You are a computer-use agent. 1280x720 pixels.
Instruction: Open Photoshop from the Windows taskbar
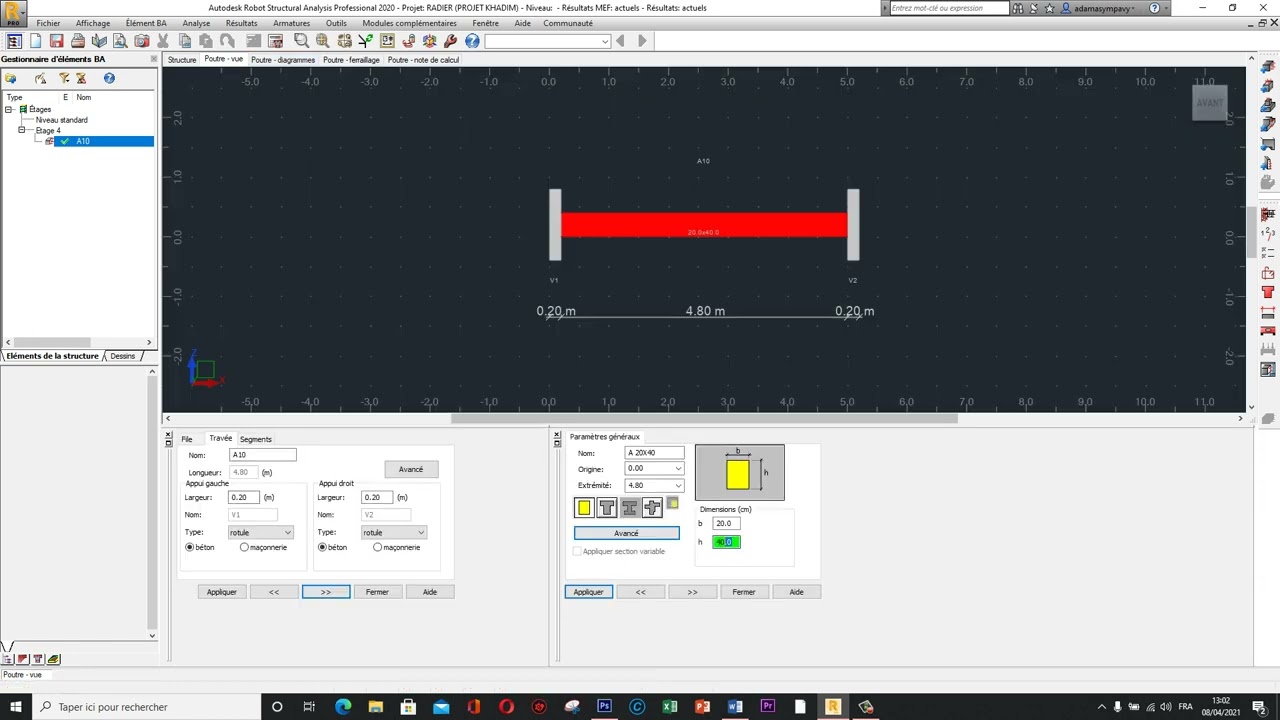[604, 707]
